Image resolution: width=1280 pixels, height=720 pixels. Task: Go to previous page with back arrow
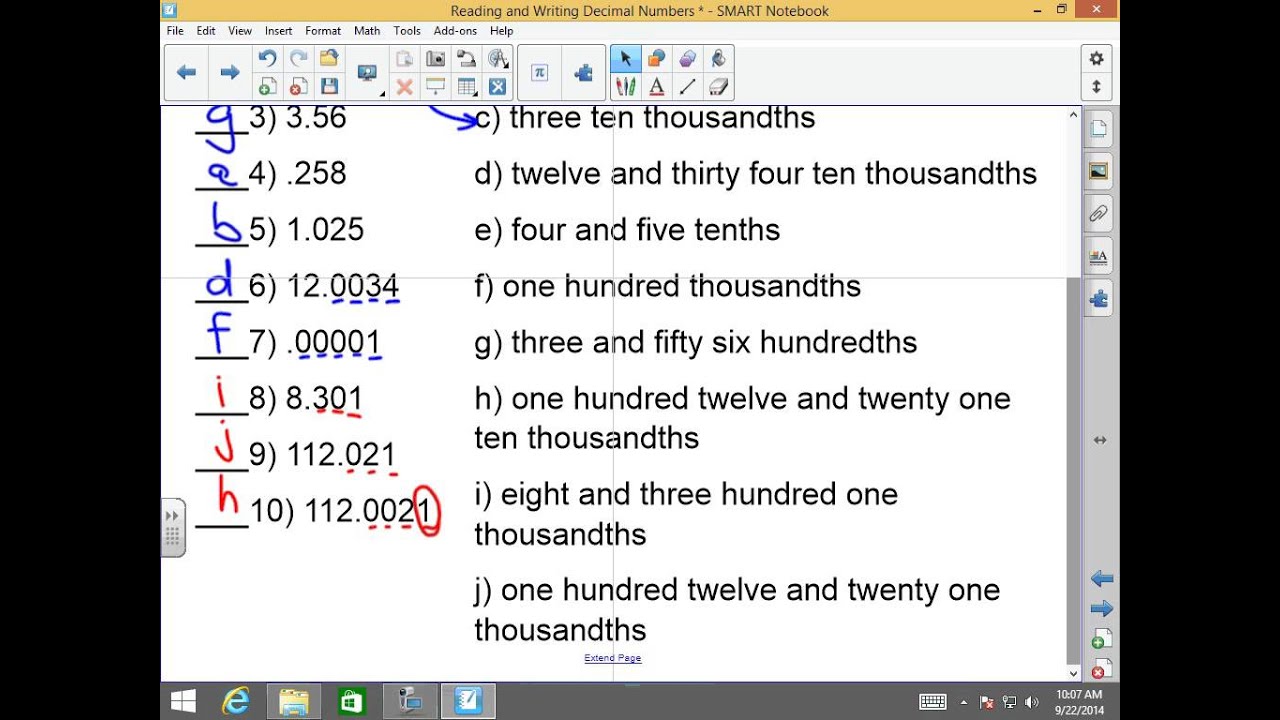coord(186,72)
